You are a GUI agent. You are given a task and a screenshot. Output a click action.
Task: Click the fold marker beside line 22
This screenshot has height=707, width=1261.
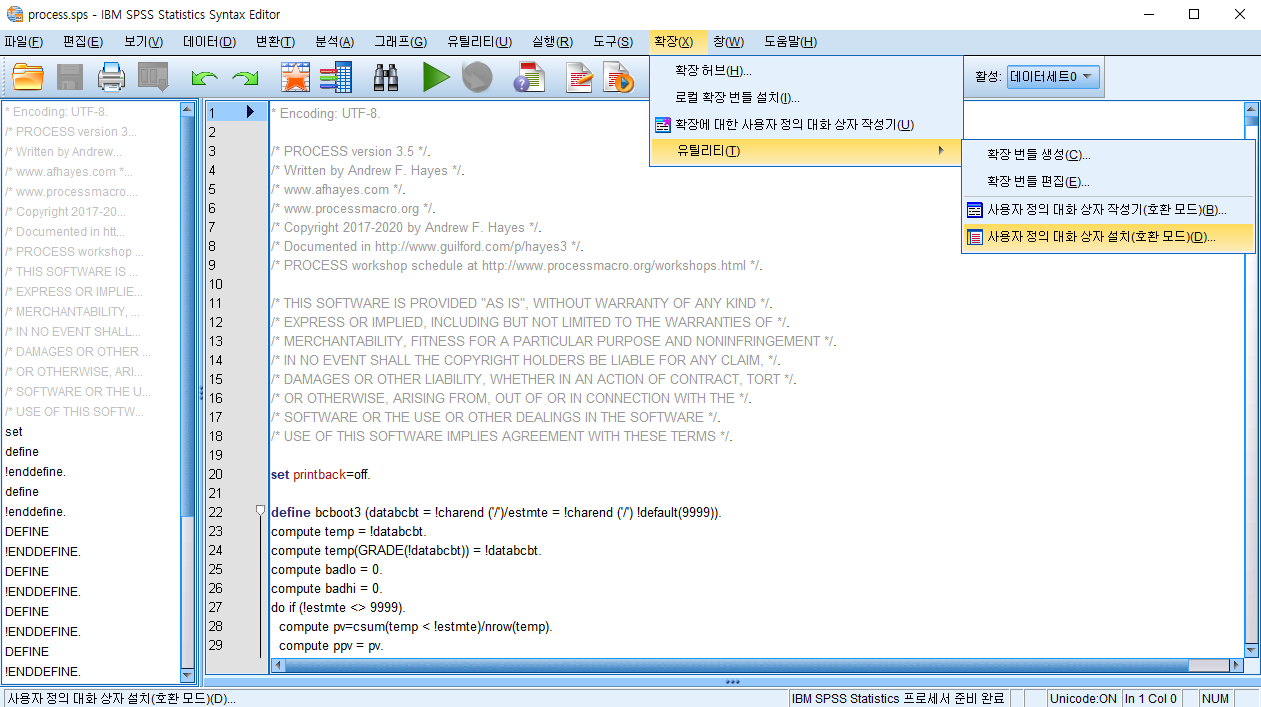[x=260, y=511]
